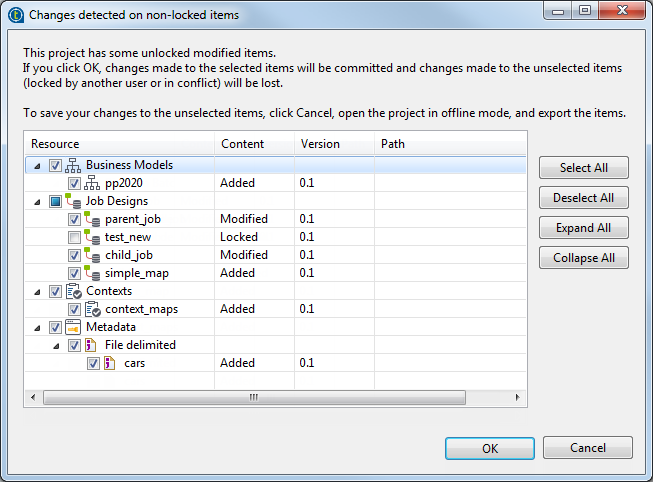
Task: Toggle the test_new checkbox
Action: [75, 237]
